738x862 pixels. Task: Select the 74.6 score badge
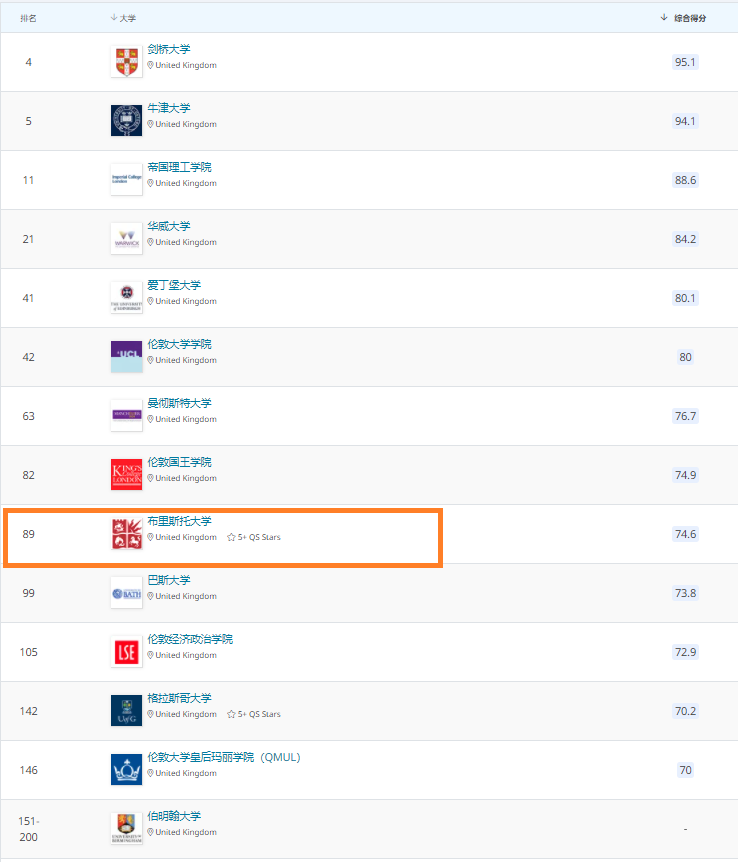pyautogui.click(x=685, y=534)
